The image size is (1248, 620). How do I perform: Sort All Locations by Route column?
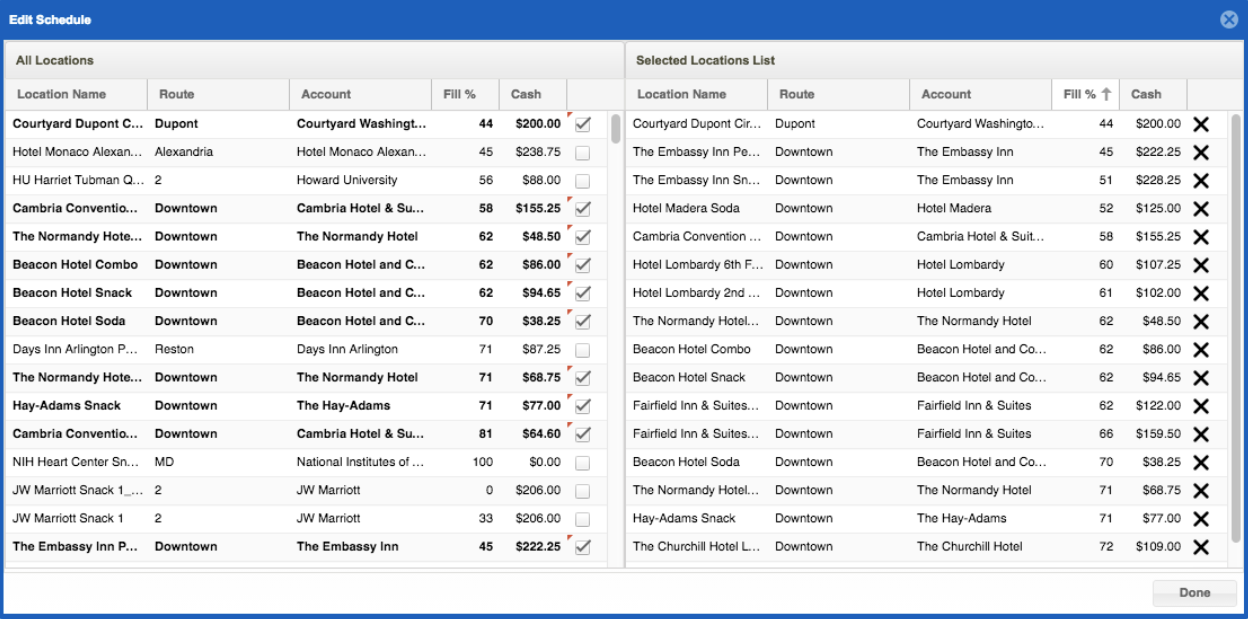tap(218, 94)
